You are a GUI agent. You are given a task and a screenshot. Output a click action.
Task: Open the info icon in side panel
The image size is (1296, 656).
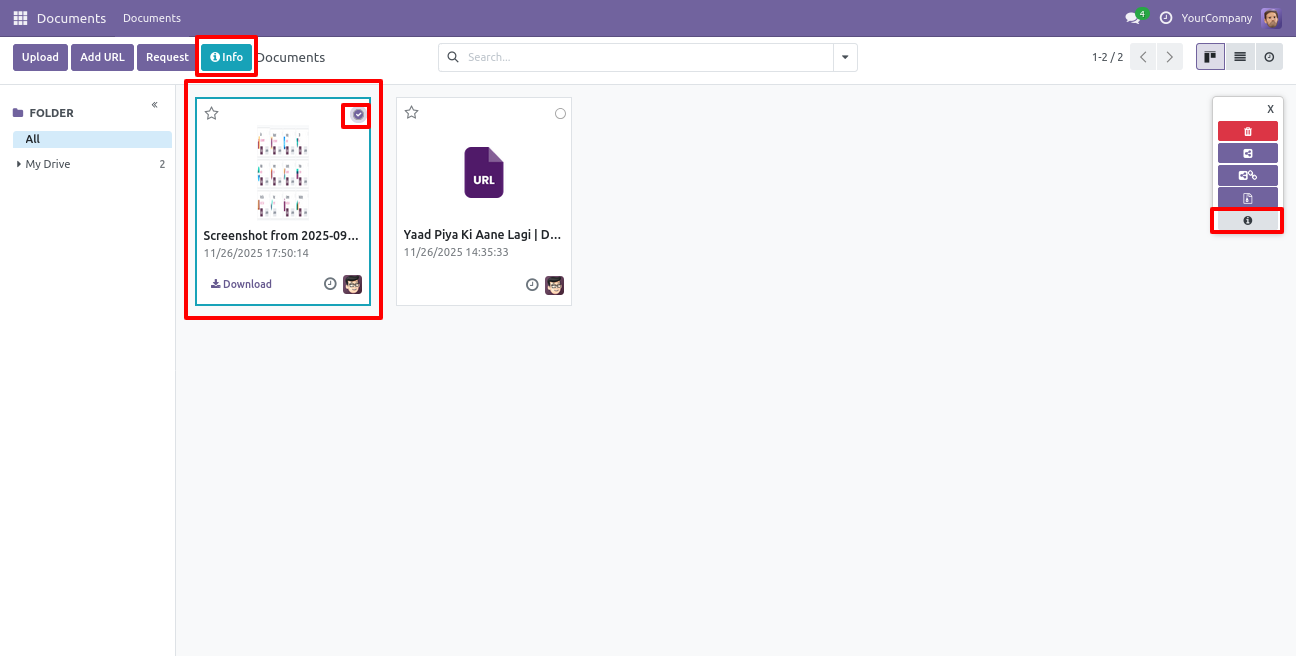[1247, 220]
